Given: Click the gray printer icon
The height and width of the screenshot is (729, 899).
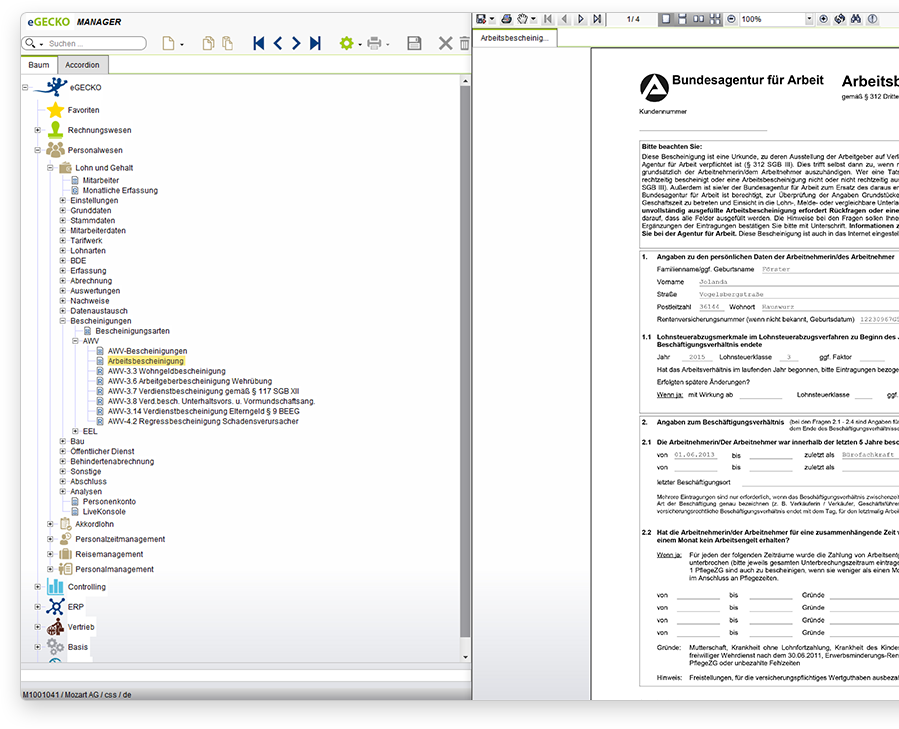Looking at the screenshot, I should coord(374,43).
